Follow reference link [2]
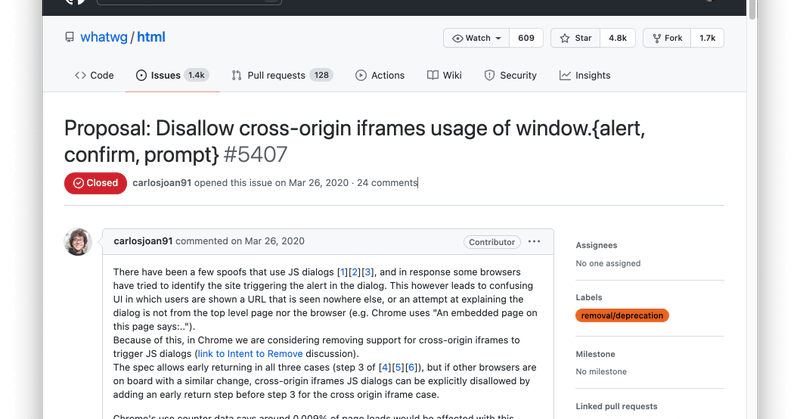The width and height of the screenshot is (800, 419). (355, 272)
